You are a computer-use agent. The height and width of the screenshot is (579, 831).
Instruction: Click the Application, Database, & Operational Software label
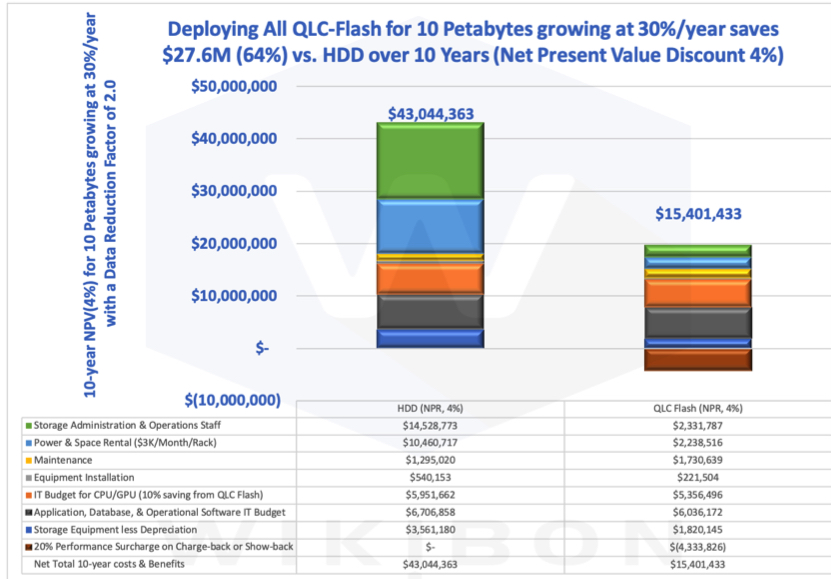160,513
